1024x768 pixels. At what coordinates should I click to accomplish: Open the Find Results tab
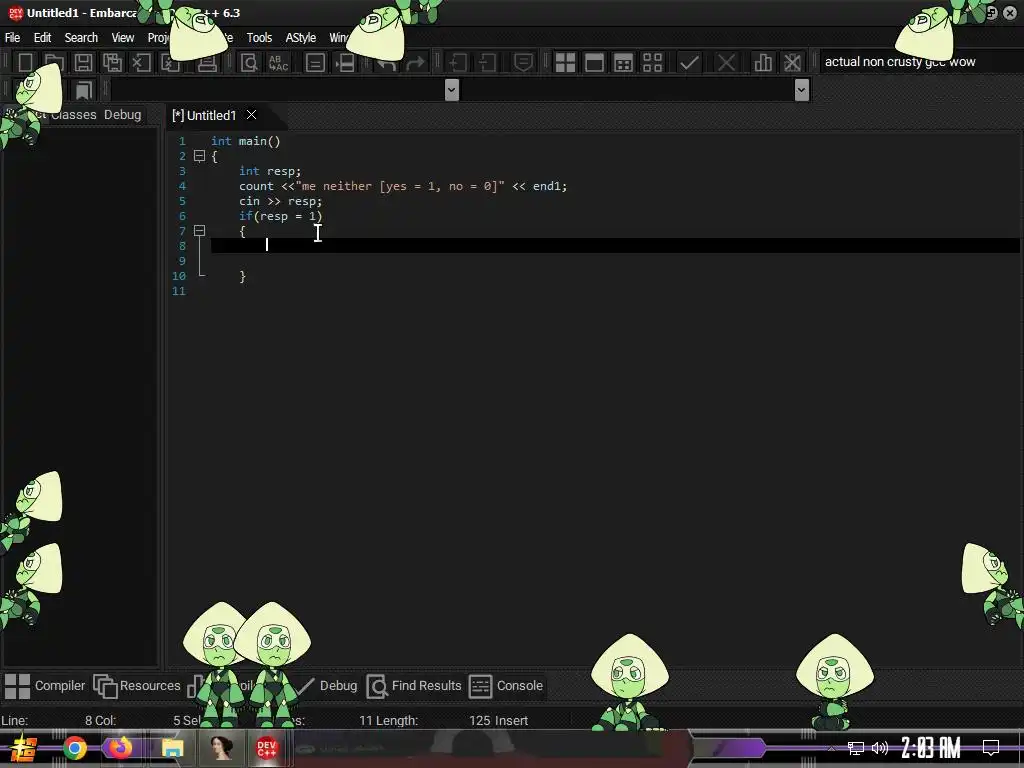point(414,686)
